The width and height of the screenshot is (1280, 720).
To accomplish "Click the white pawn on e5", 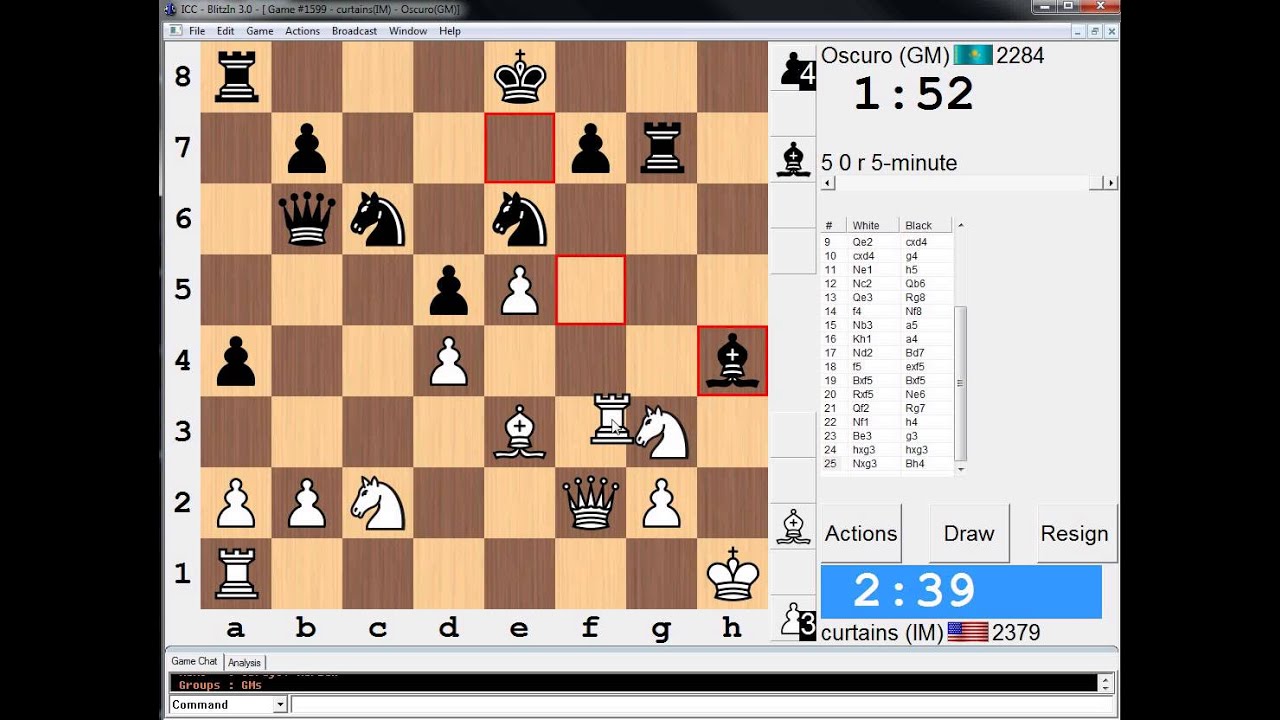I will (x=520, y=290).
